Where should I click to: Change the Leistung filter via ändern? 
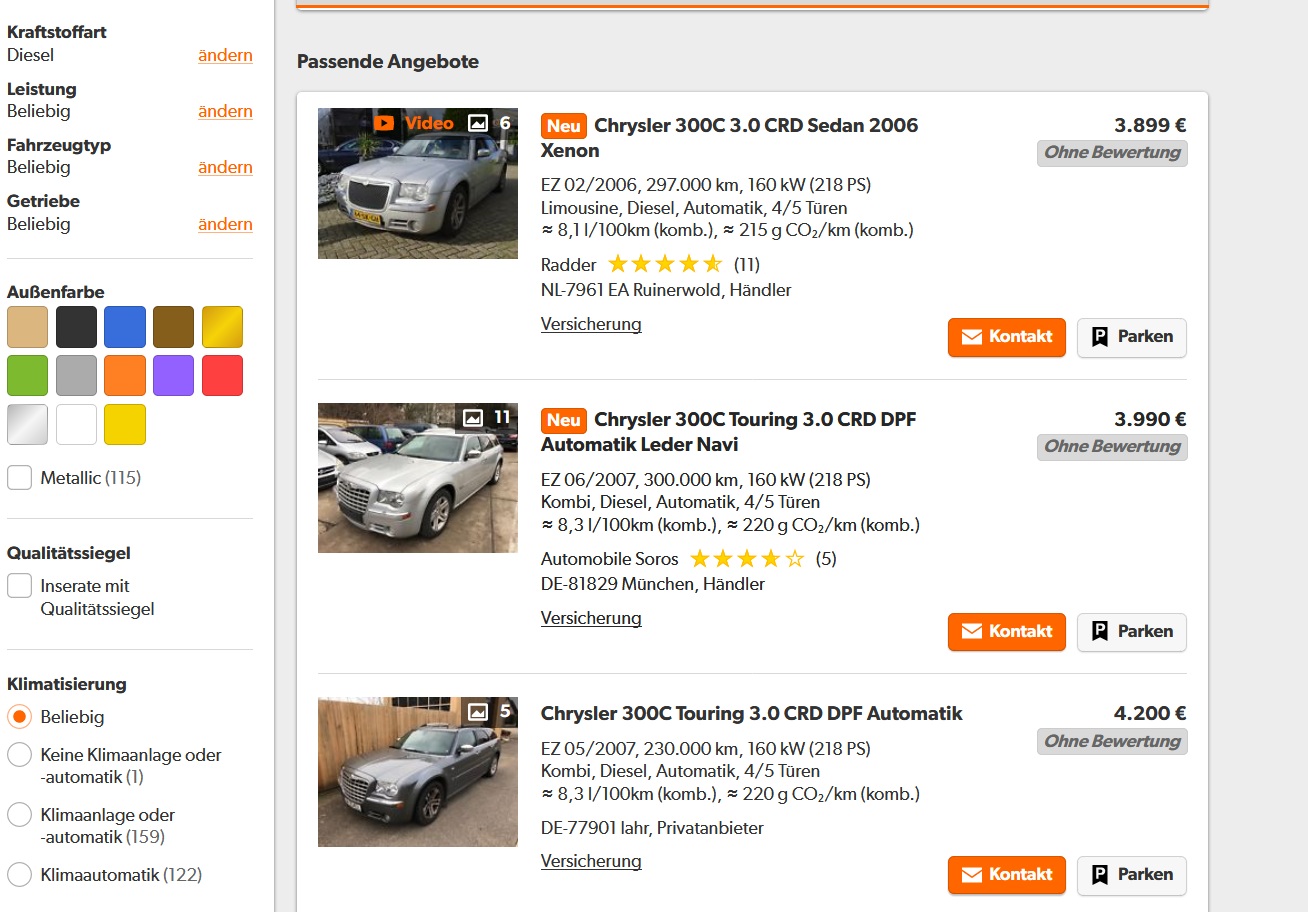pos(225,112)
